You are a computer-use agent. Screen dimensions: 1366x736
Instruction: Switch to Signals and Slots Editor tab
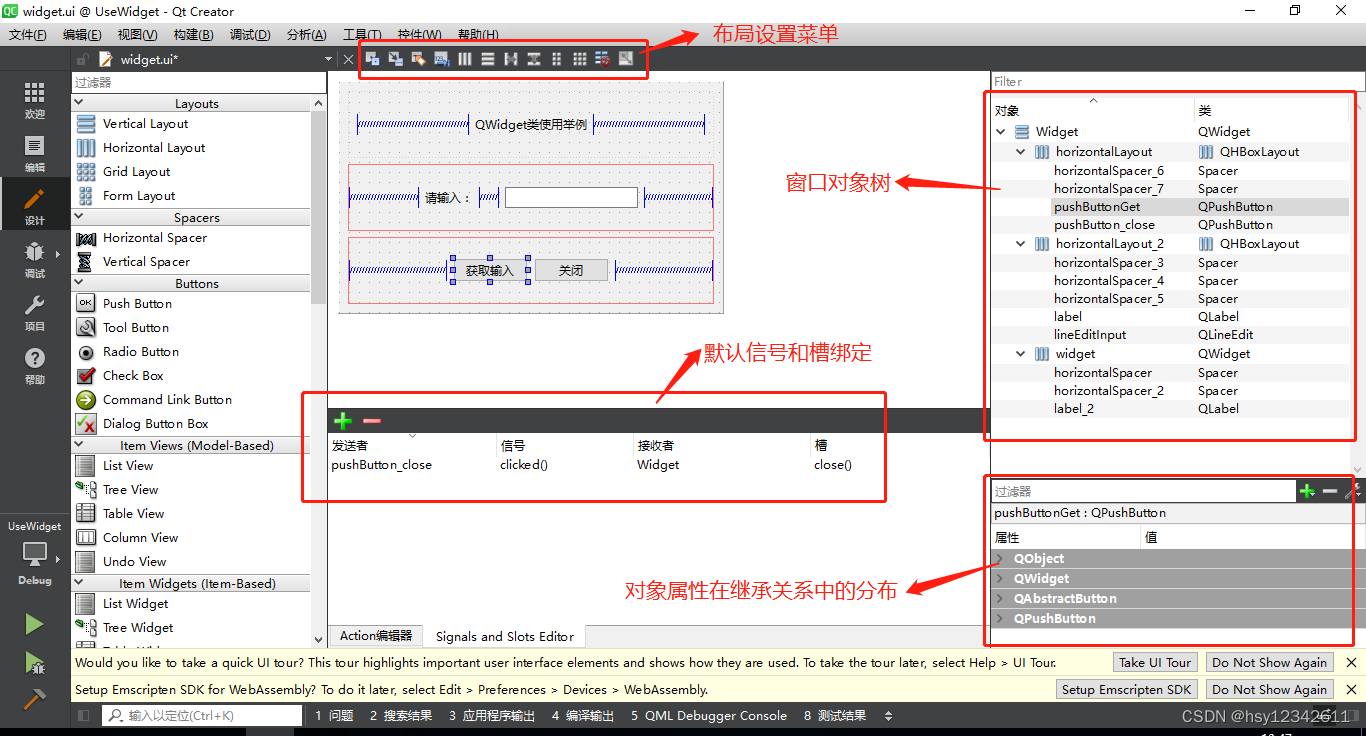[505, 636]
